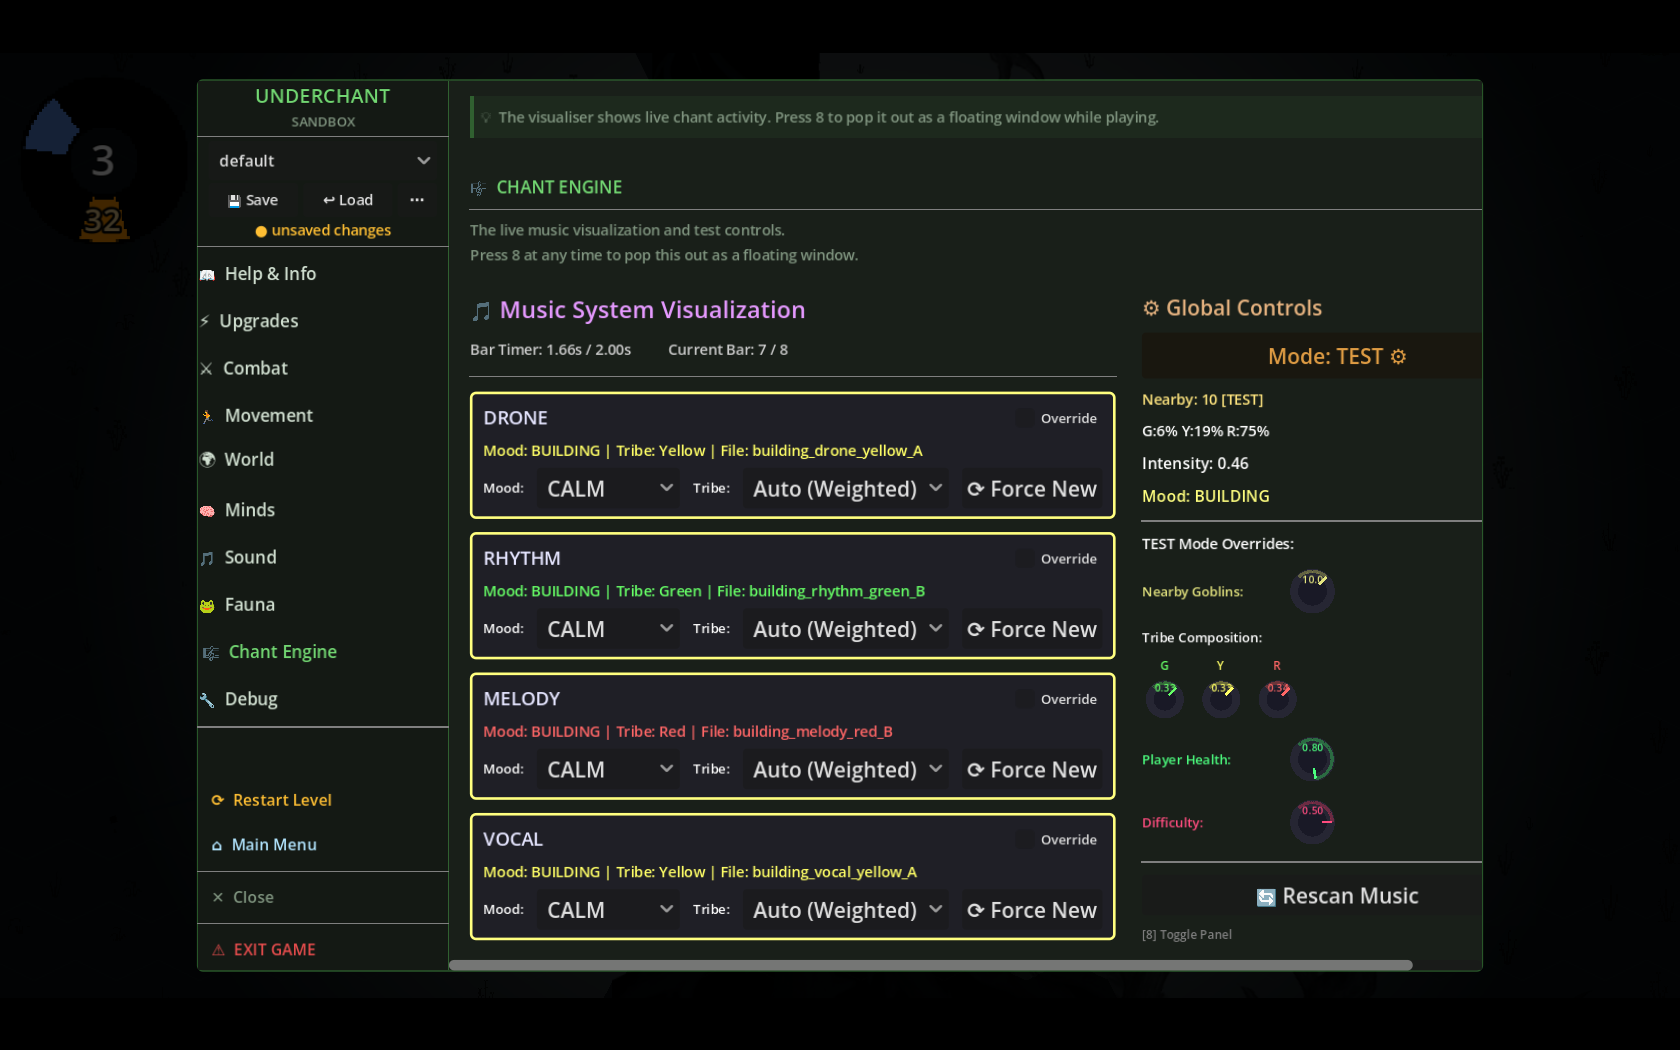The image size is (1680, 1050).
Task: Click the World globe icon in sidebar
Action: tap(208, 460)
